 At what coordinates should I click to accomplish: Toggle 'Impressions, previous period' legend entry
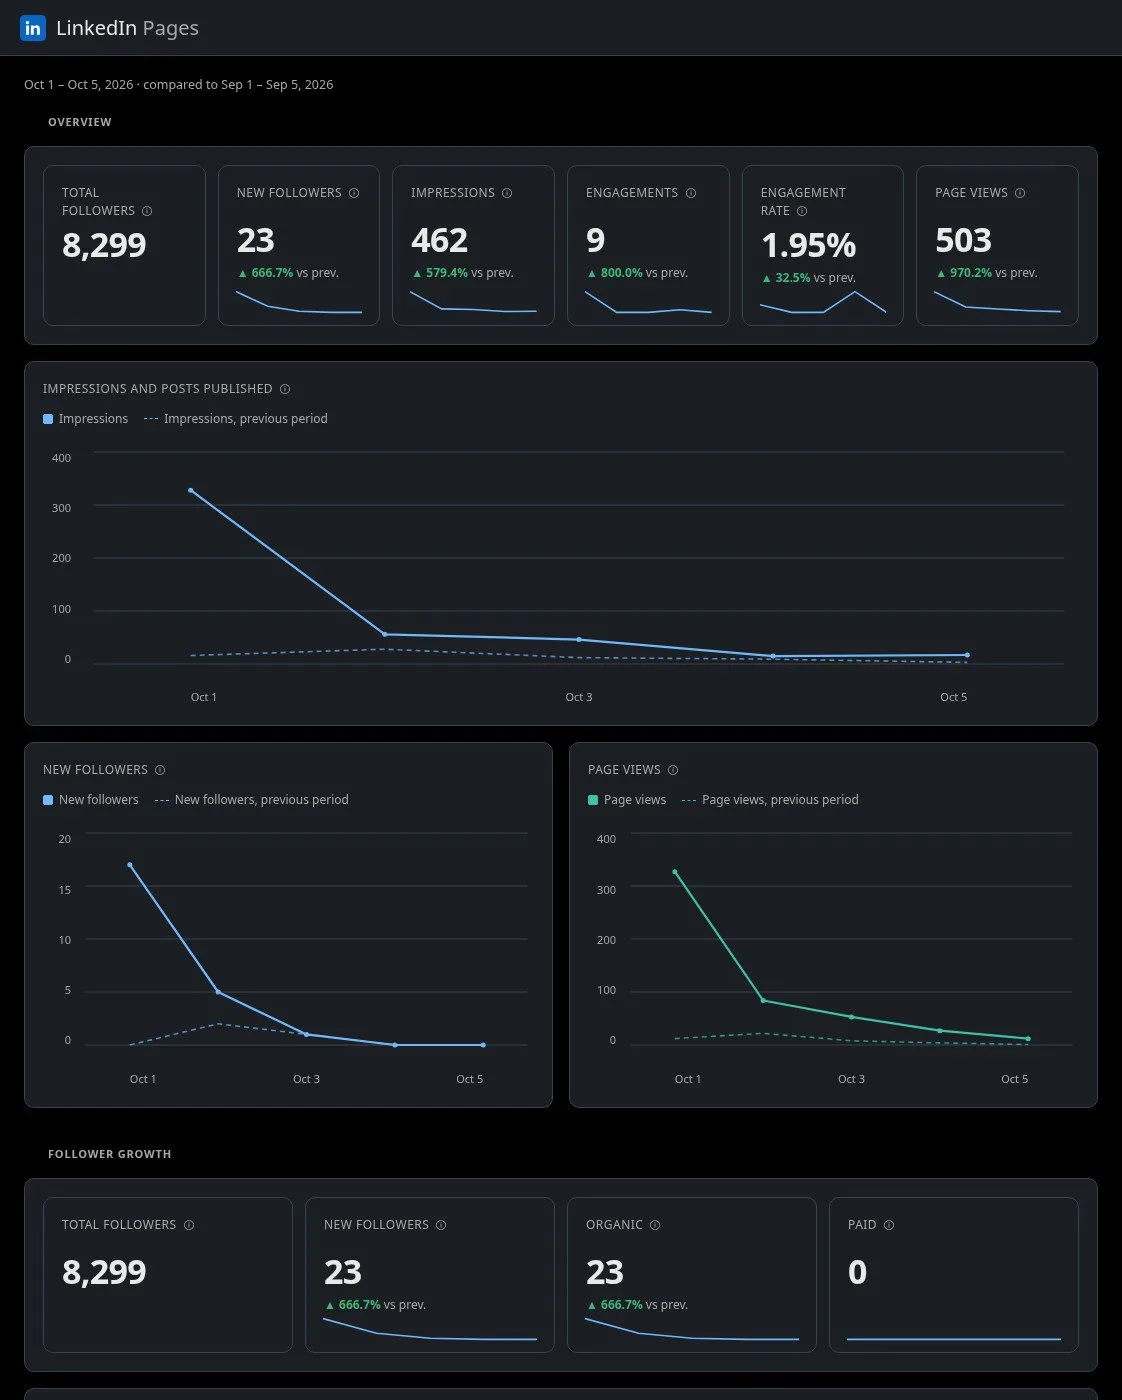click(236, 419)
